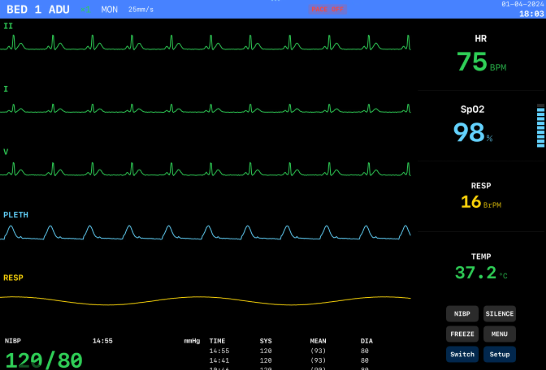Freeze the waveforms using FREEZE
546x370 pixels.
462,334
